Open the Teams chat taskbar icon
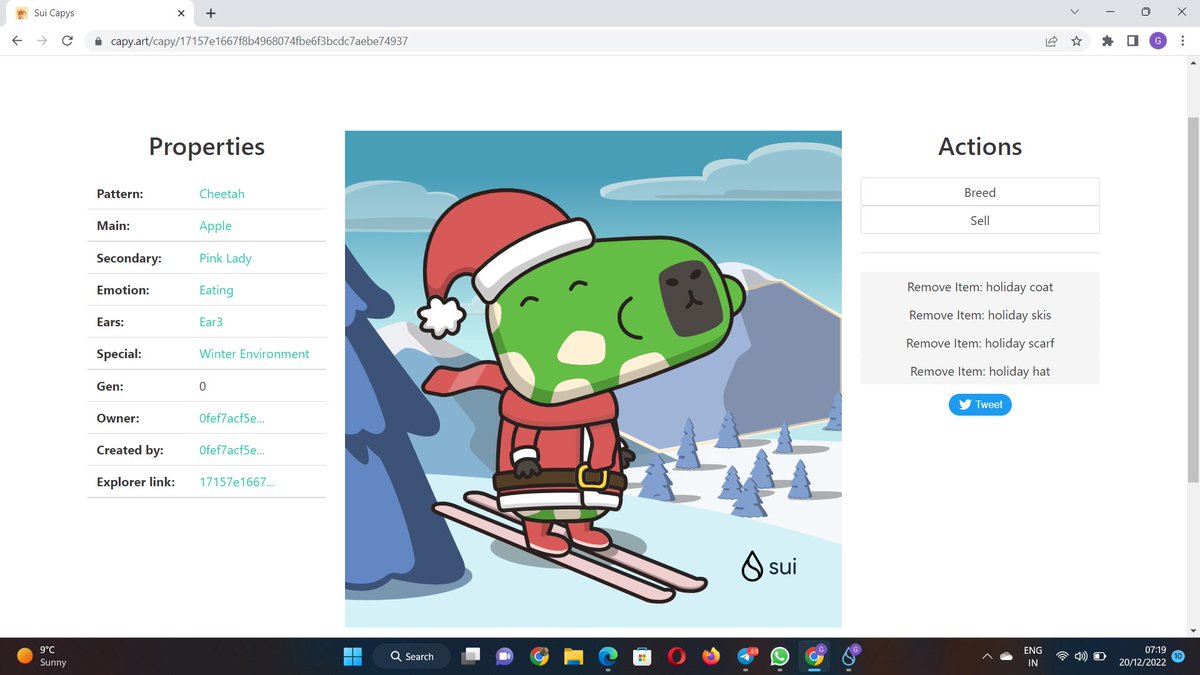This screenshot has height=675, width=1200. [x=504, y=656]
